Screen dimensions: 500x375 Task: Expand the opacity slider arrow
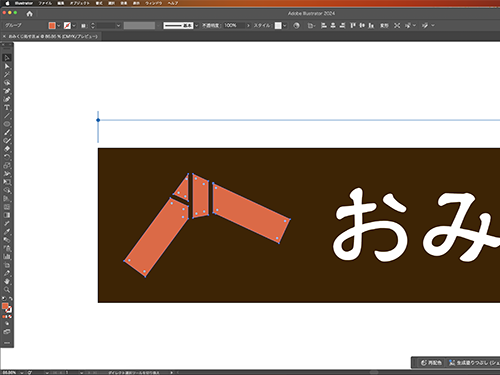click(x=248, y=26)
